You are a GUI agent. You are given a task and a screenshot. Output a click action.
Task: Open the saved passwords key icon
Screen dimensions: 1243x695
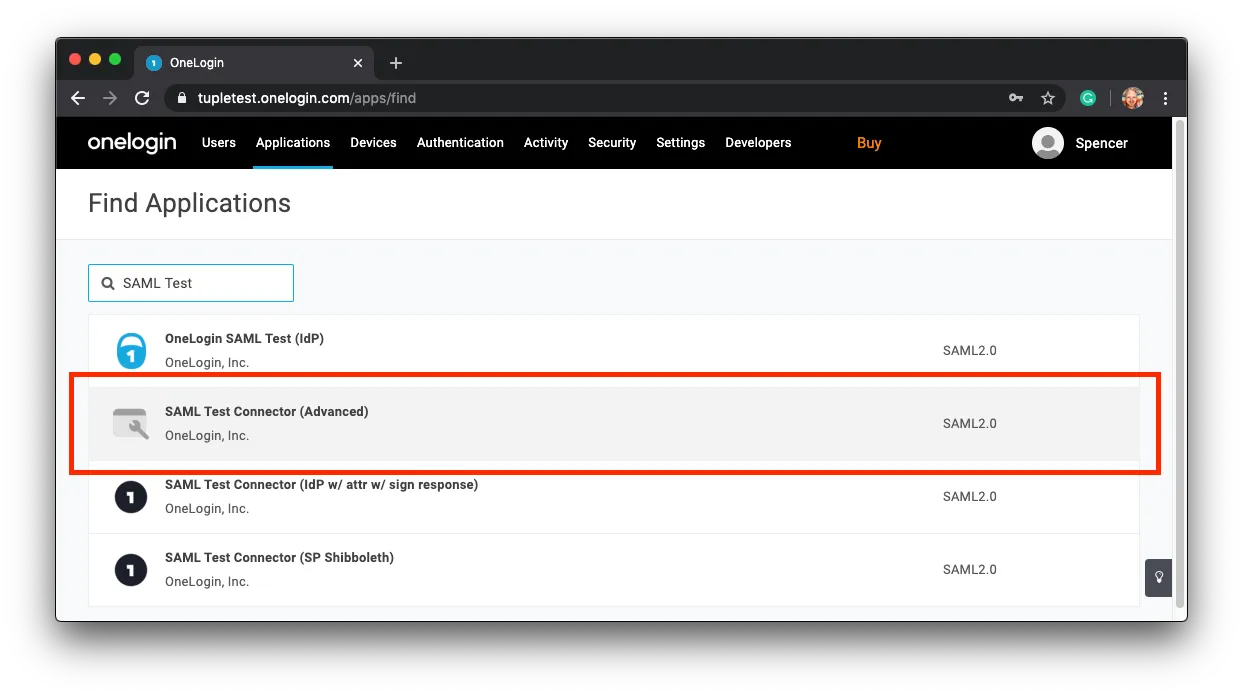coord(1016,98)
